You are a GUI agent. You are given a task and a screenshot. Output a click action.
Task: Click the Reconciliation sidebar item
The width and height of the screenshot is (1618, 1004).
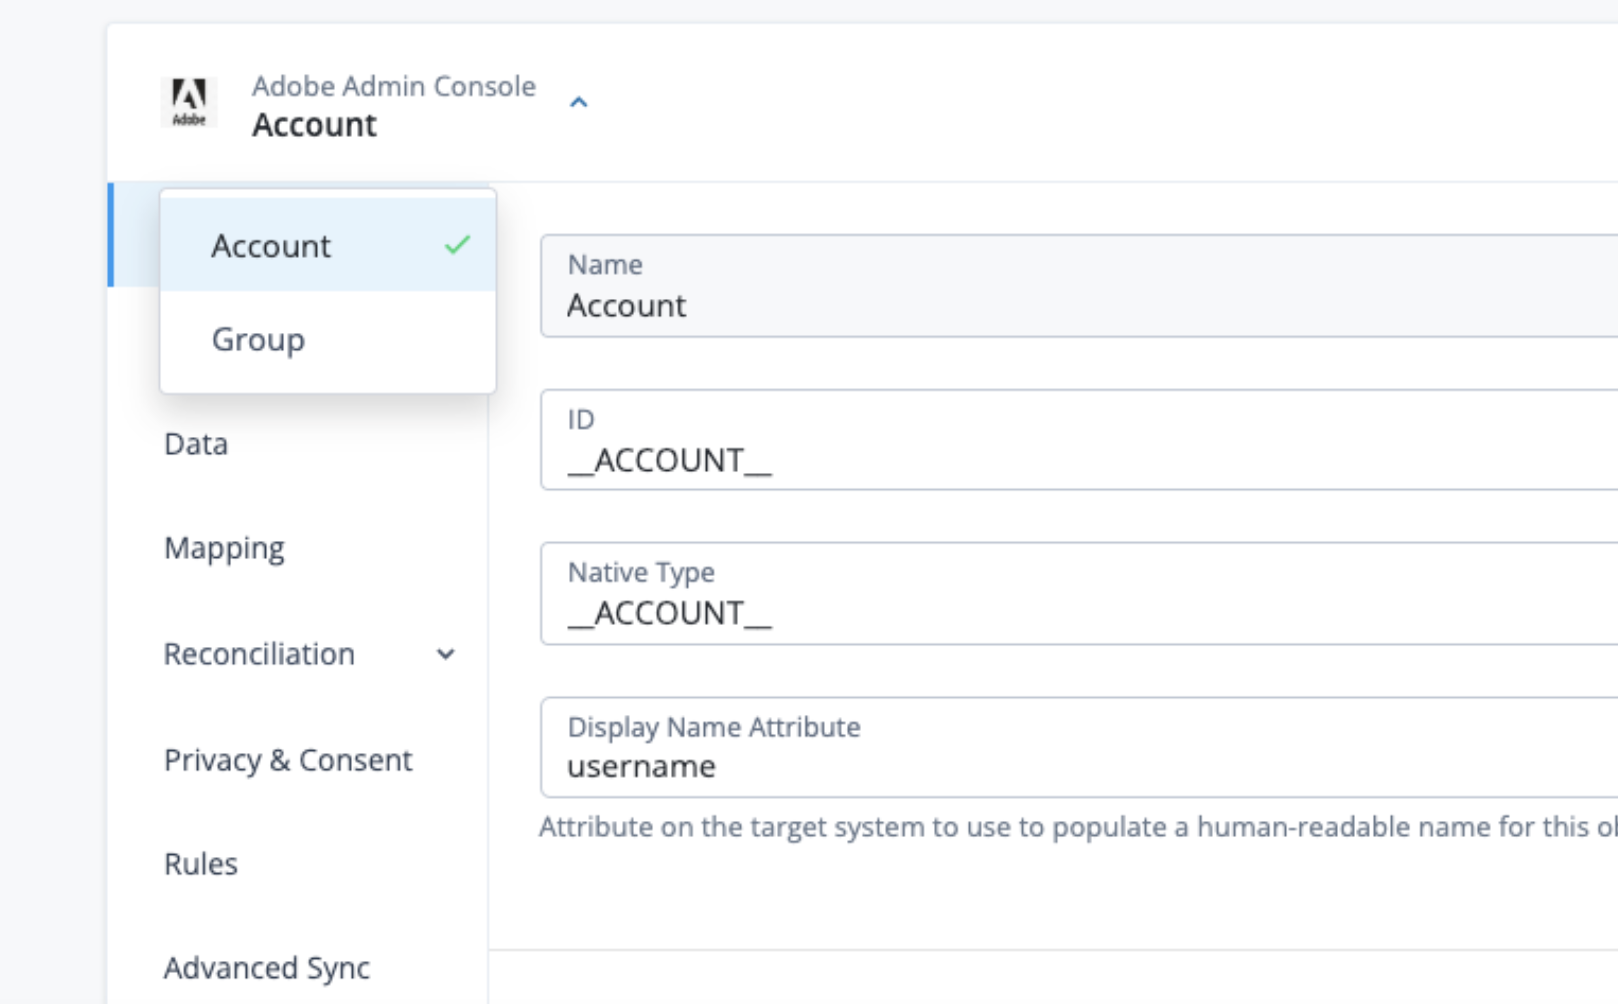(x=260, y=654)
